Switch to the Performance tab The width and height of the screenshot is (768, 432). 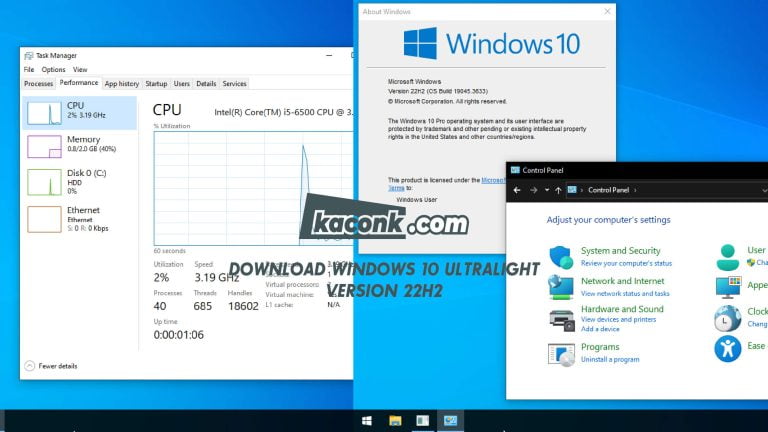pos(79,83)
